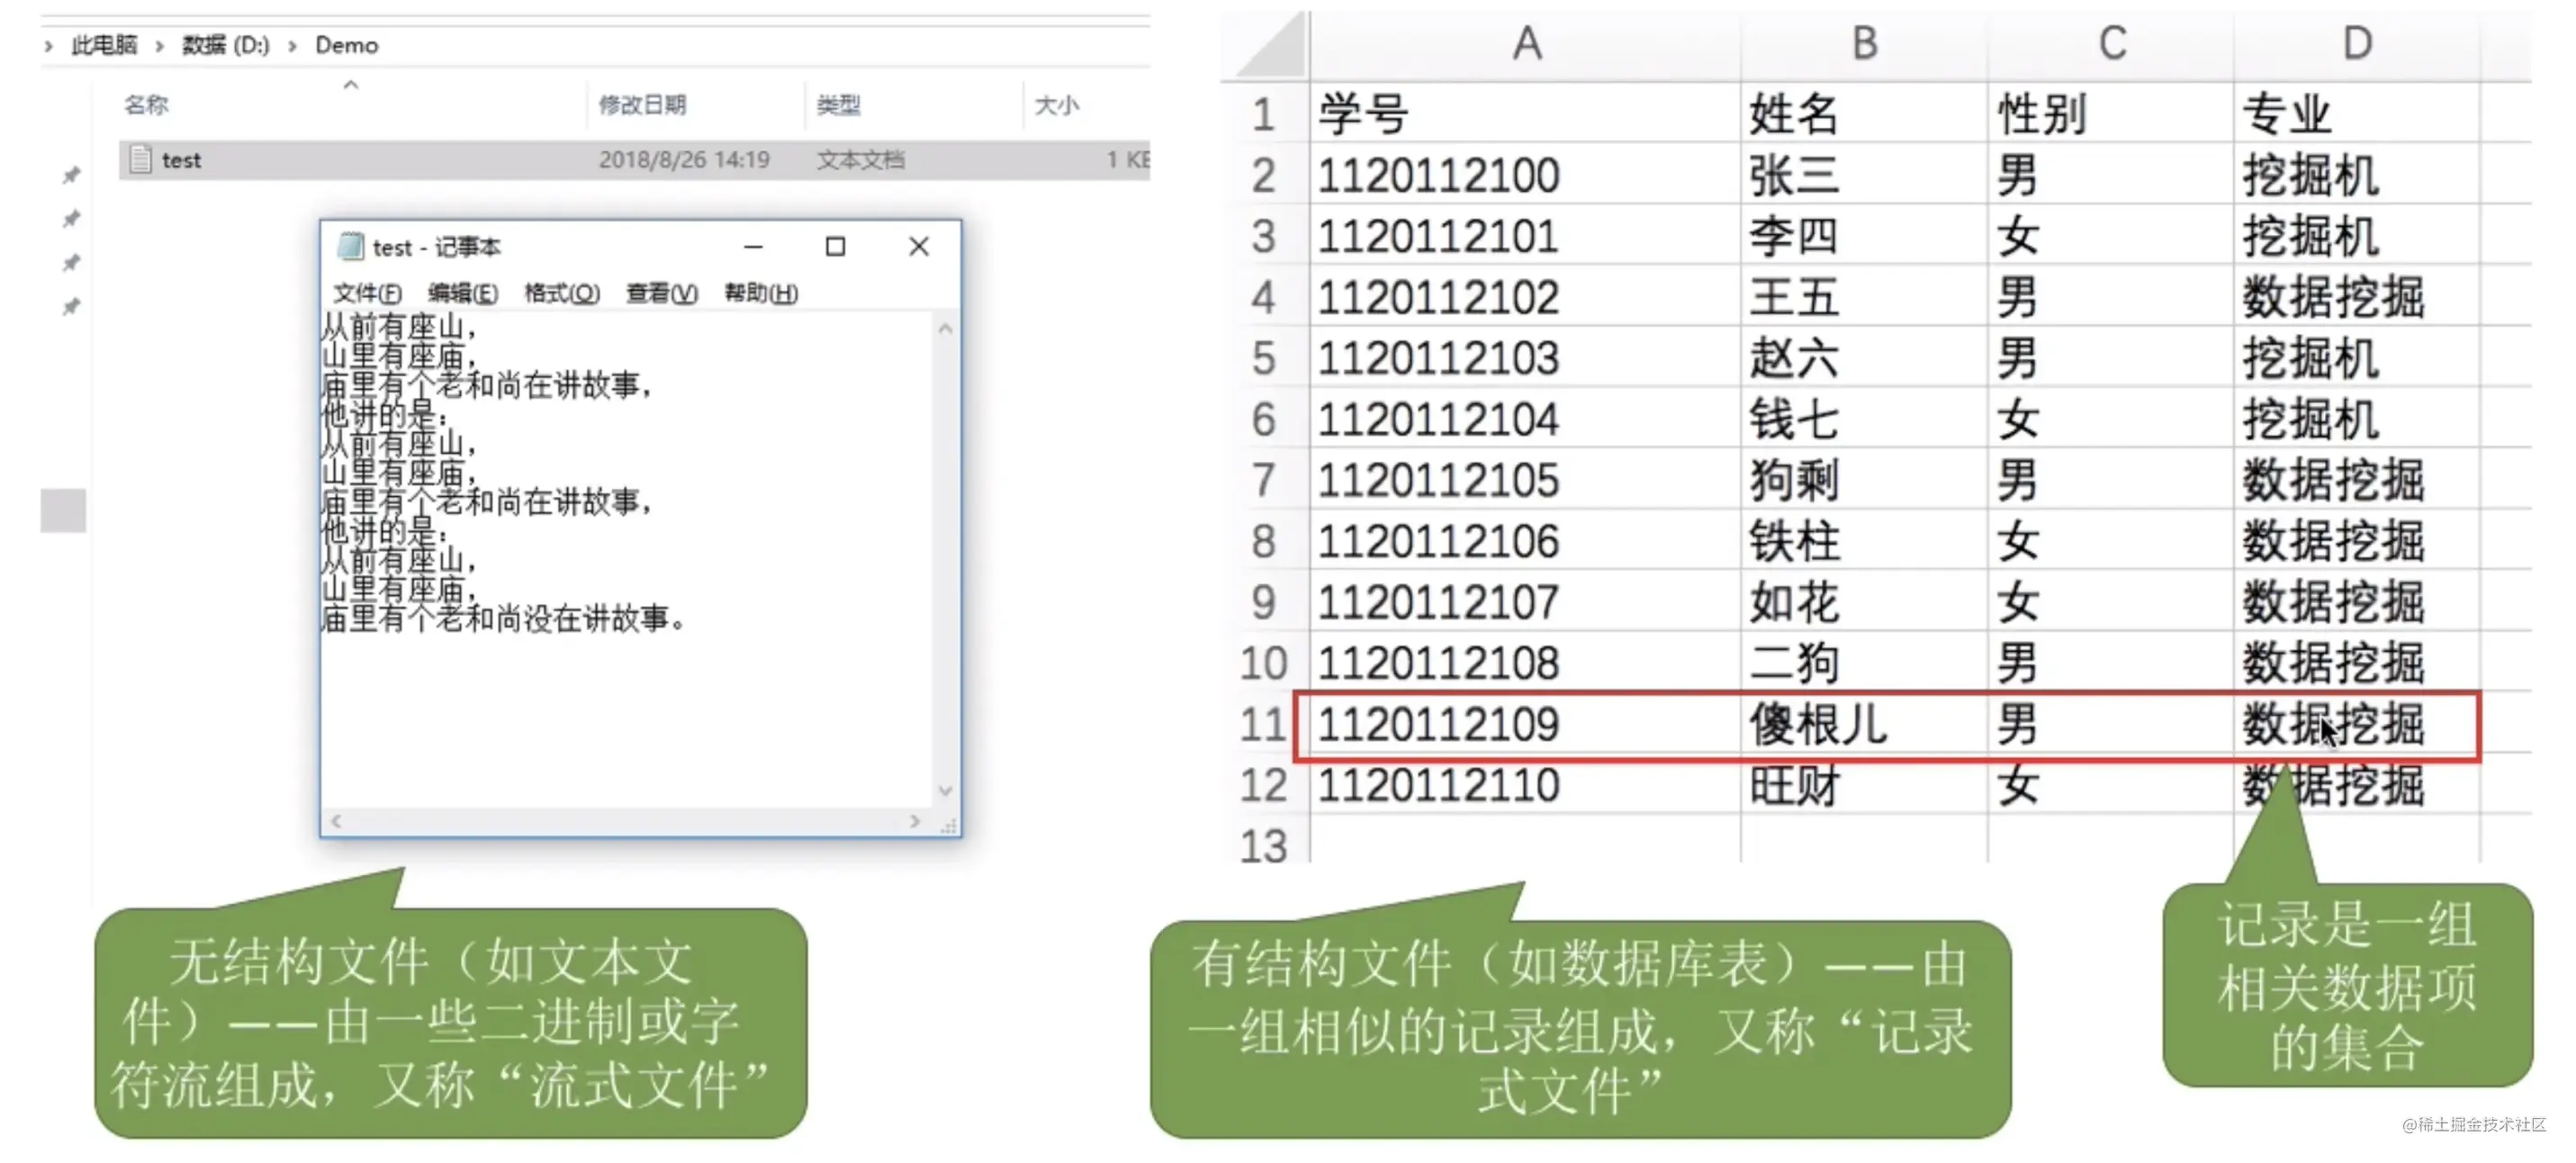Click the cell containing 二狗
This screenshot has width=2576, height=1163.
click(x=1864, y=663)
